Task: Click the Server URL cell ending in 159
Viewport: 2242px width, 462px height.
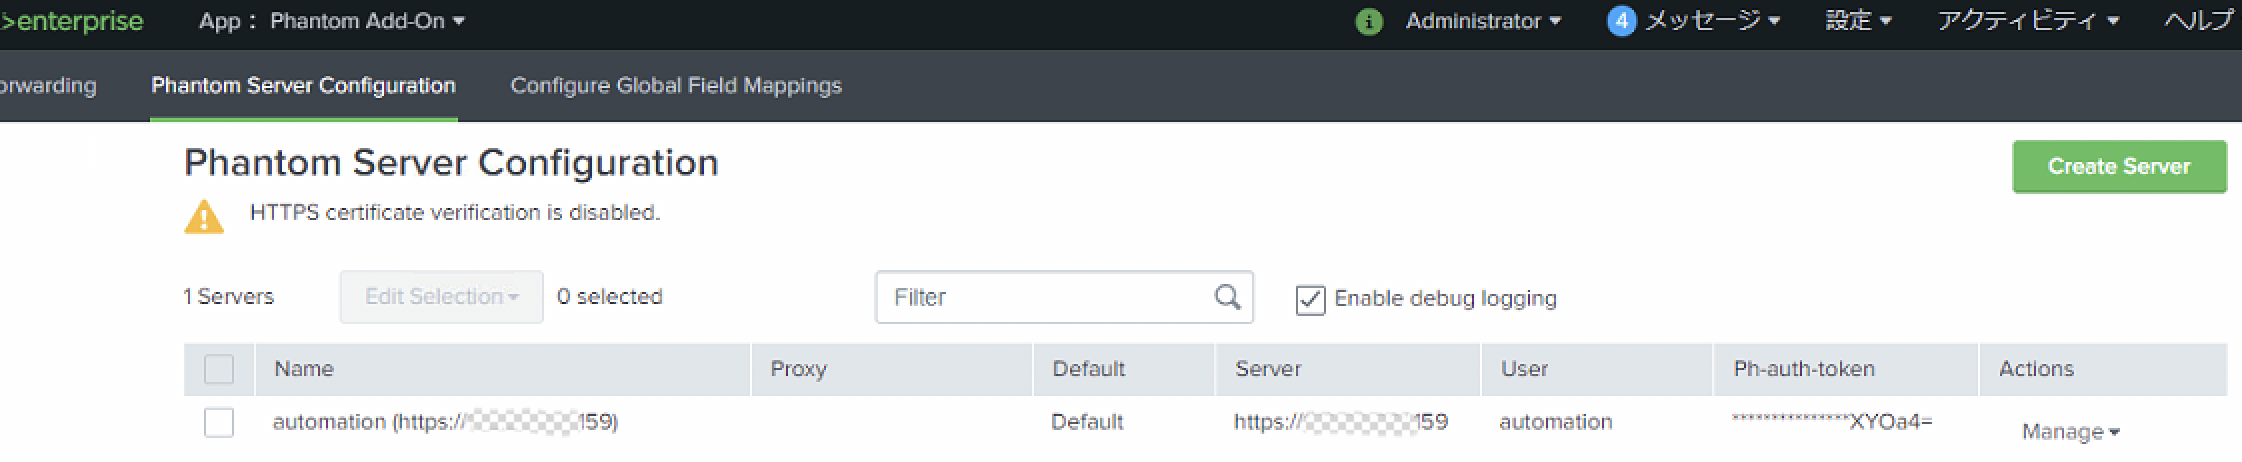Action: click(1340, 422)
